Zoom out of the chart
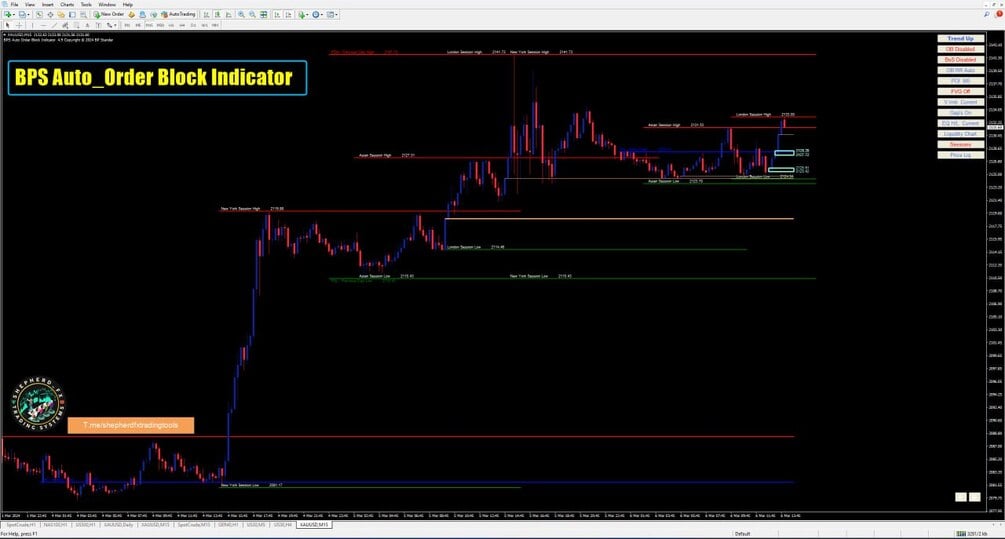 click(253, 14)
